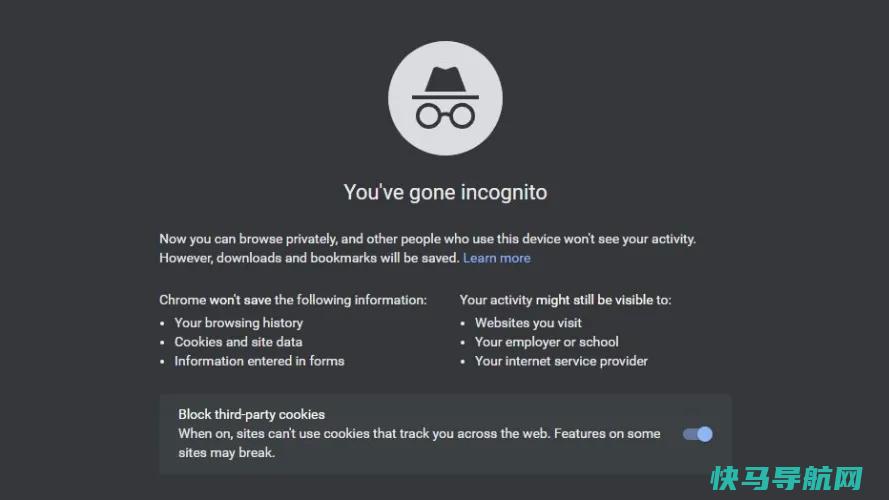Select the "Websites you visit" bullet item
This screenshot has height=500, width=889.
[528, 323]
